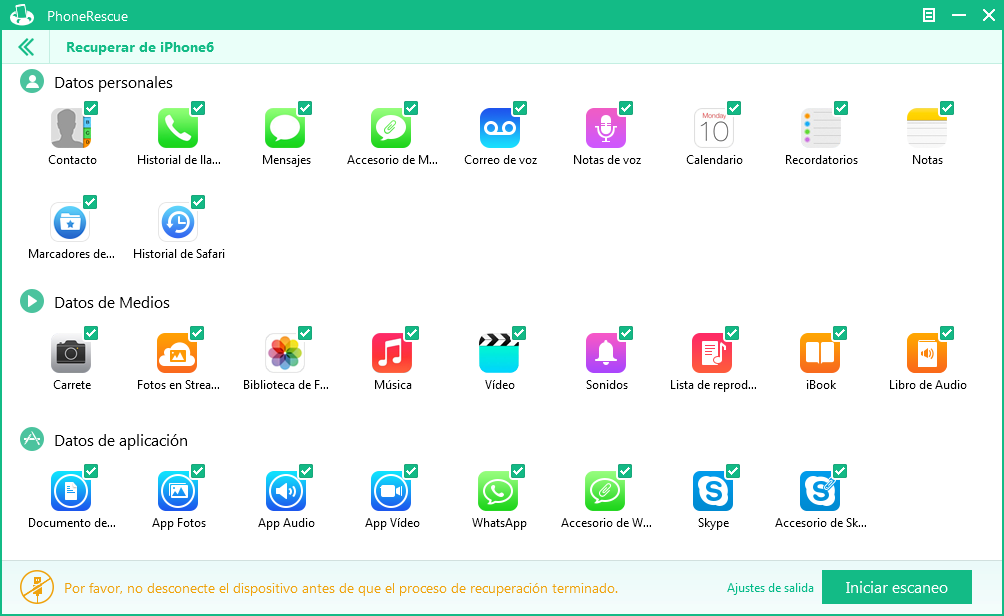Click the Skype icon
The height and width of the screenshot is (616, 1004).
click(x=713, y=491)
